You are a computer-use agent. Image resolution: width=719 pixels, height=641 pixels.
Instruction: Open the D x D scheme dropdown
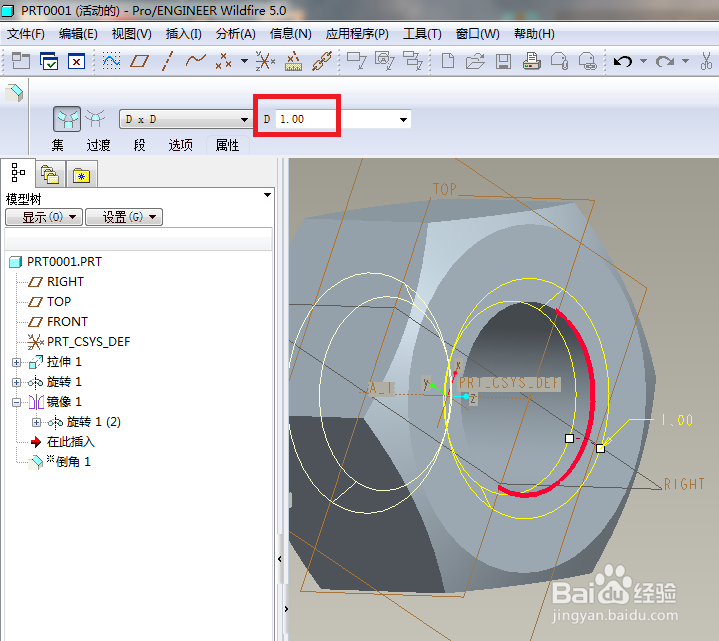(185, 119)
